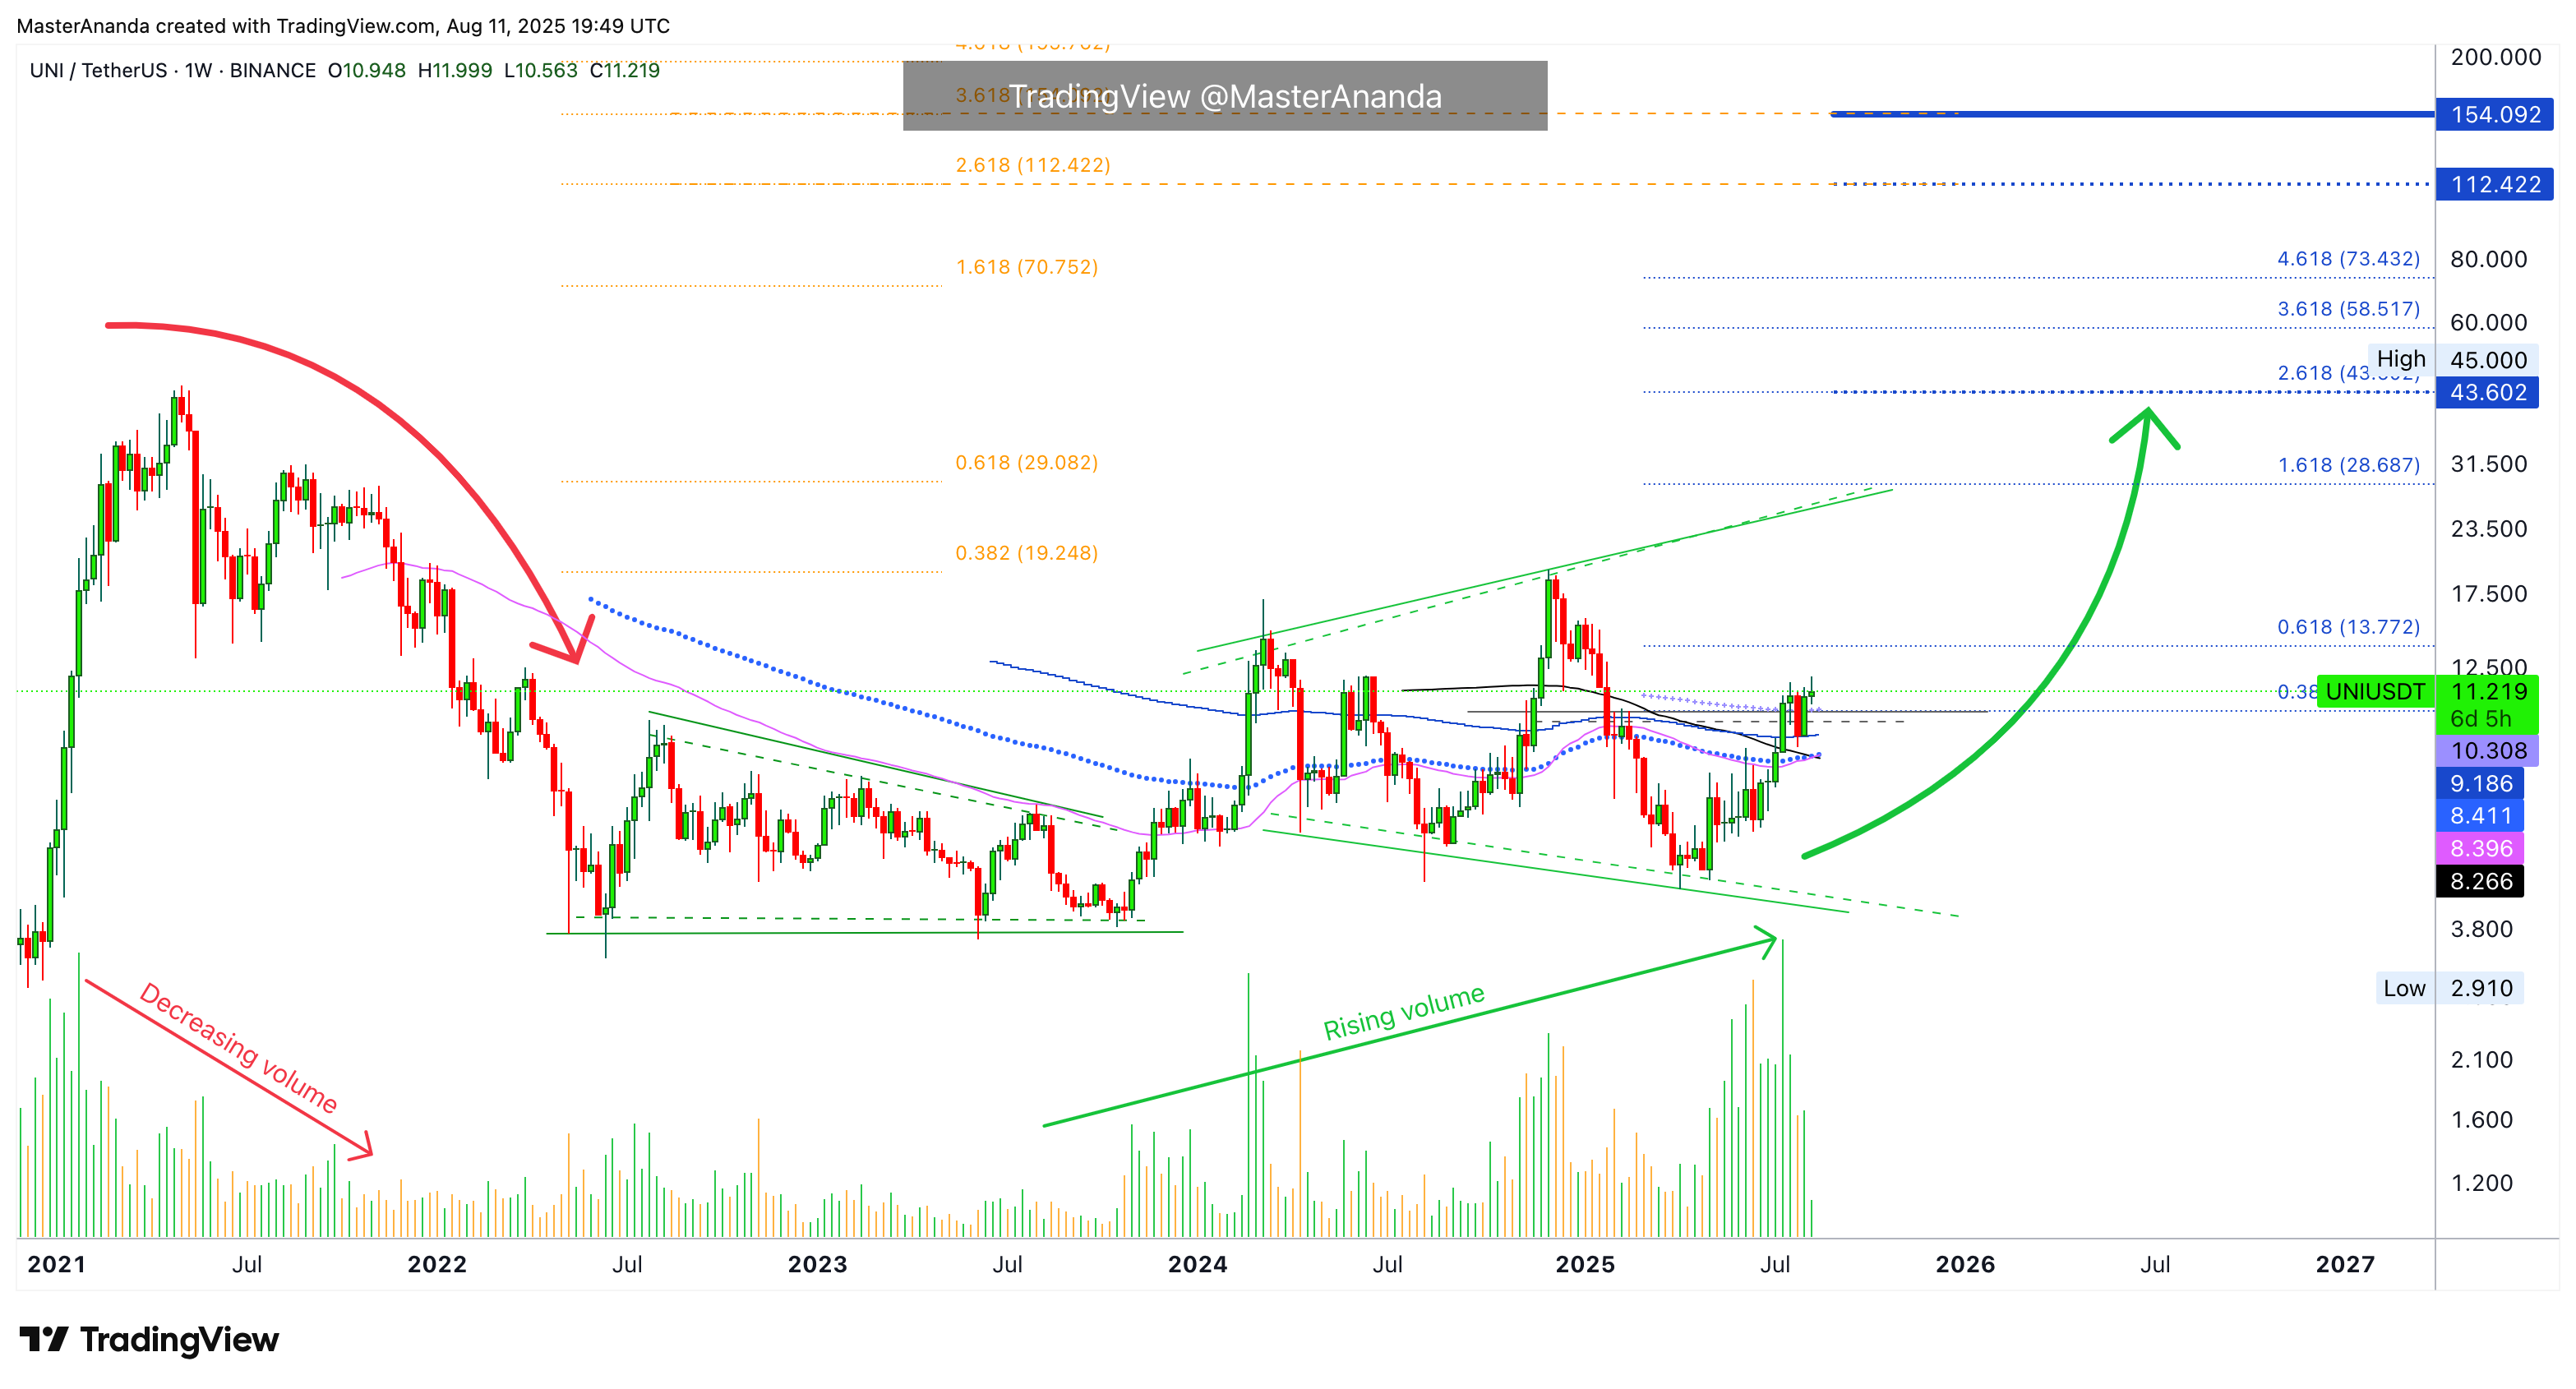Screen dimensions: 2576x1389
Task: Click the 3.800 price scale value
Action: click(x=2482, y=929)
